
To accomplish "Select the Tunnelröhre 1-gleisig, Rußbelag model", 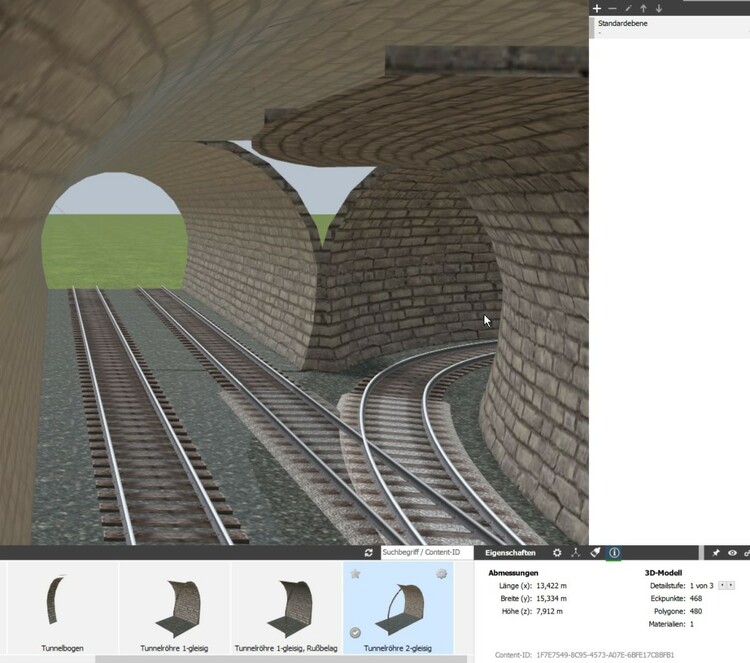I will click(x=286, y=608).
